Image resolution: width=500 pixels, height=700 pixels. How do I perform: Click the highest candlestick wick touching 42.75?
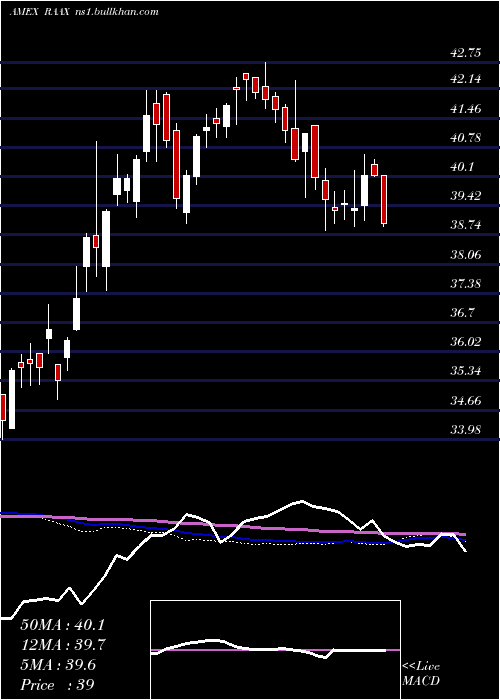[265, 86]
